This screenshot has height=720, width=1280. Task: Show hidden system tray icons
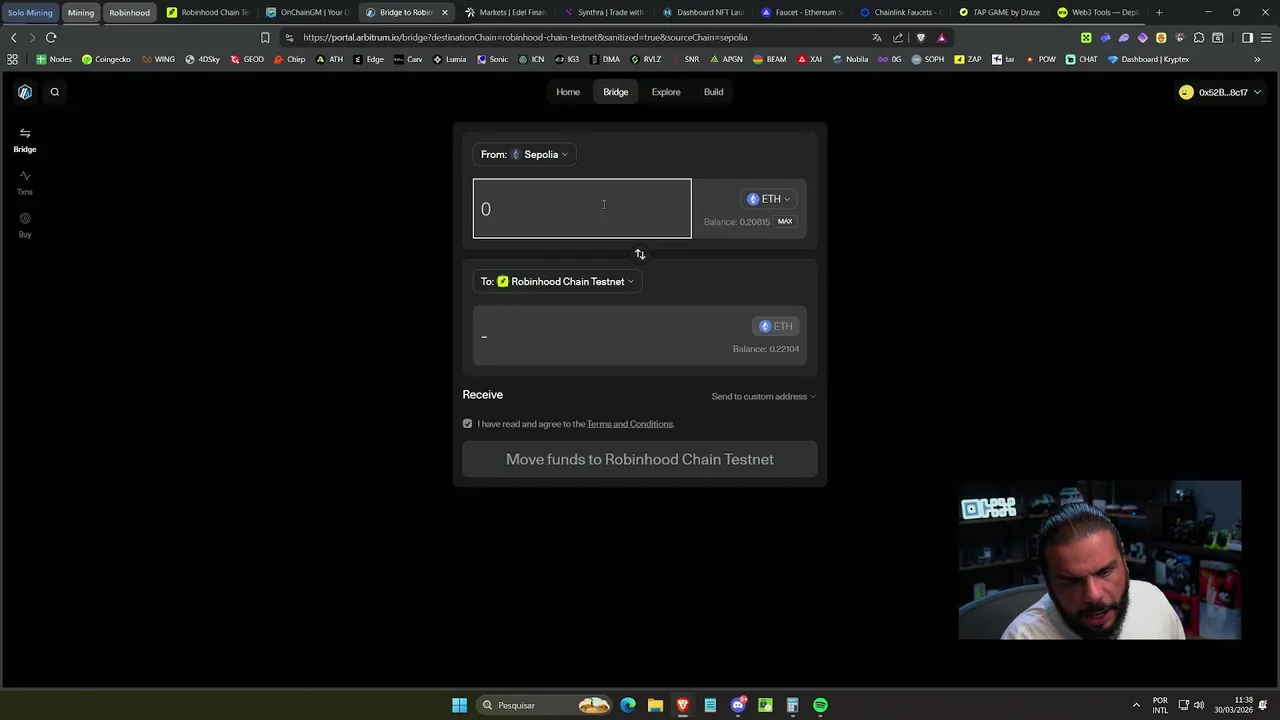point(1136,705)
